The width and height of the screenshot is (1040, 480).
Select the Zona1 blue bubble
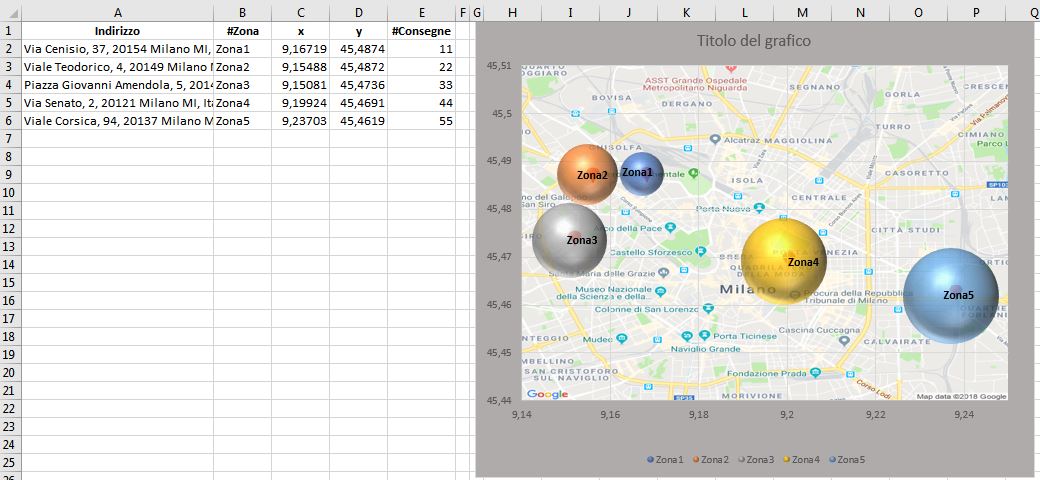pyautogui.click(x=641, y=174)
